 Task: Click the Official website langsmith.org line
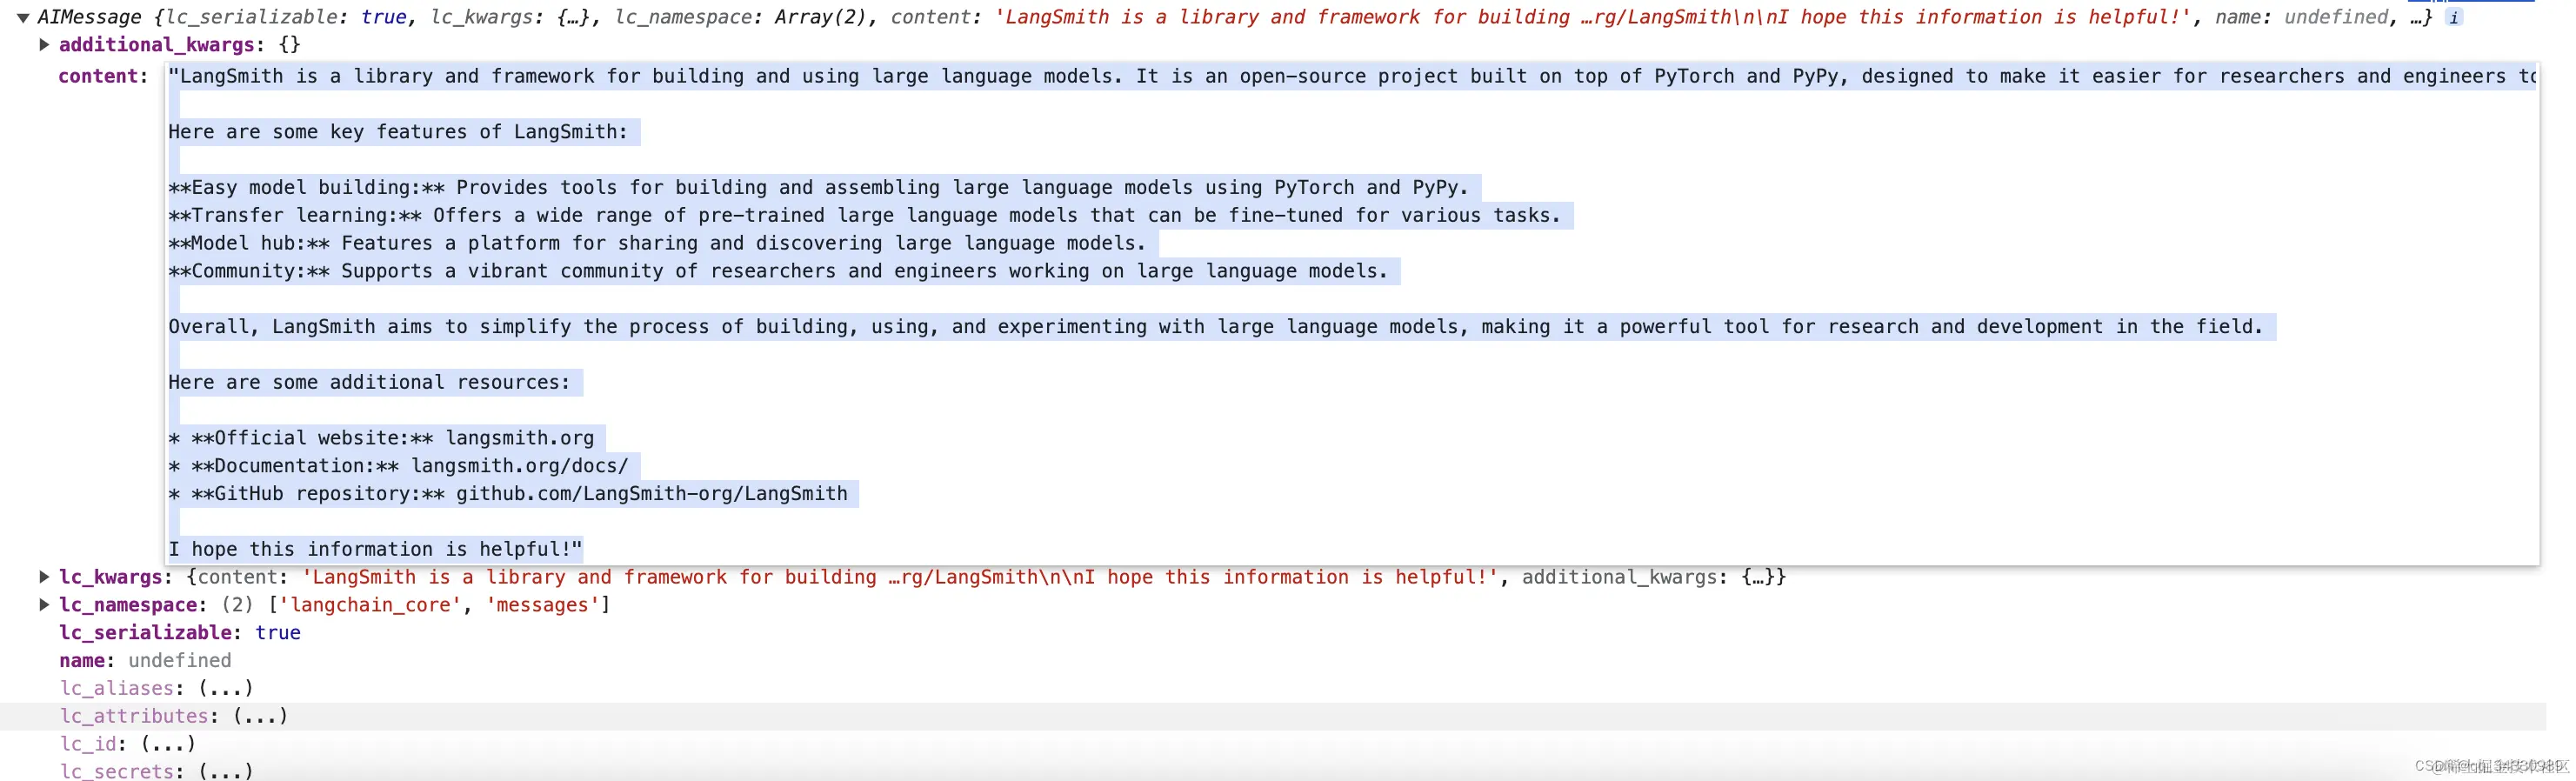381,438
